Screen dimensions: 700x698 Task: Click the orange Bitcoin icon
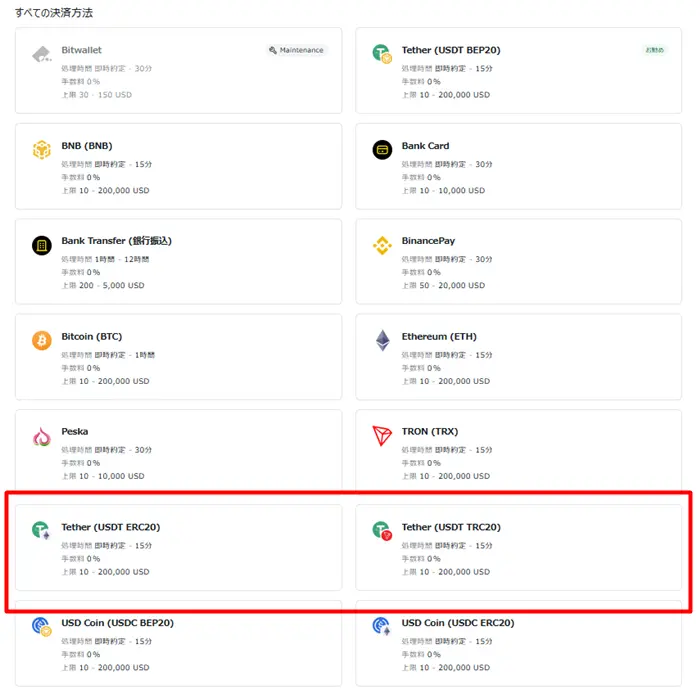(x=42, y=341)
